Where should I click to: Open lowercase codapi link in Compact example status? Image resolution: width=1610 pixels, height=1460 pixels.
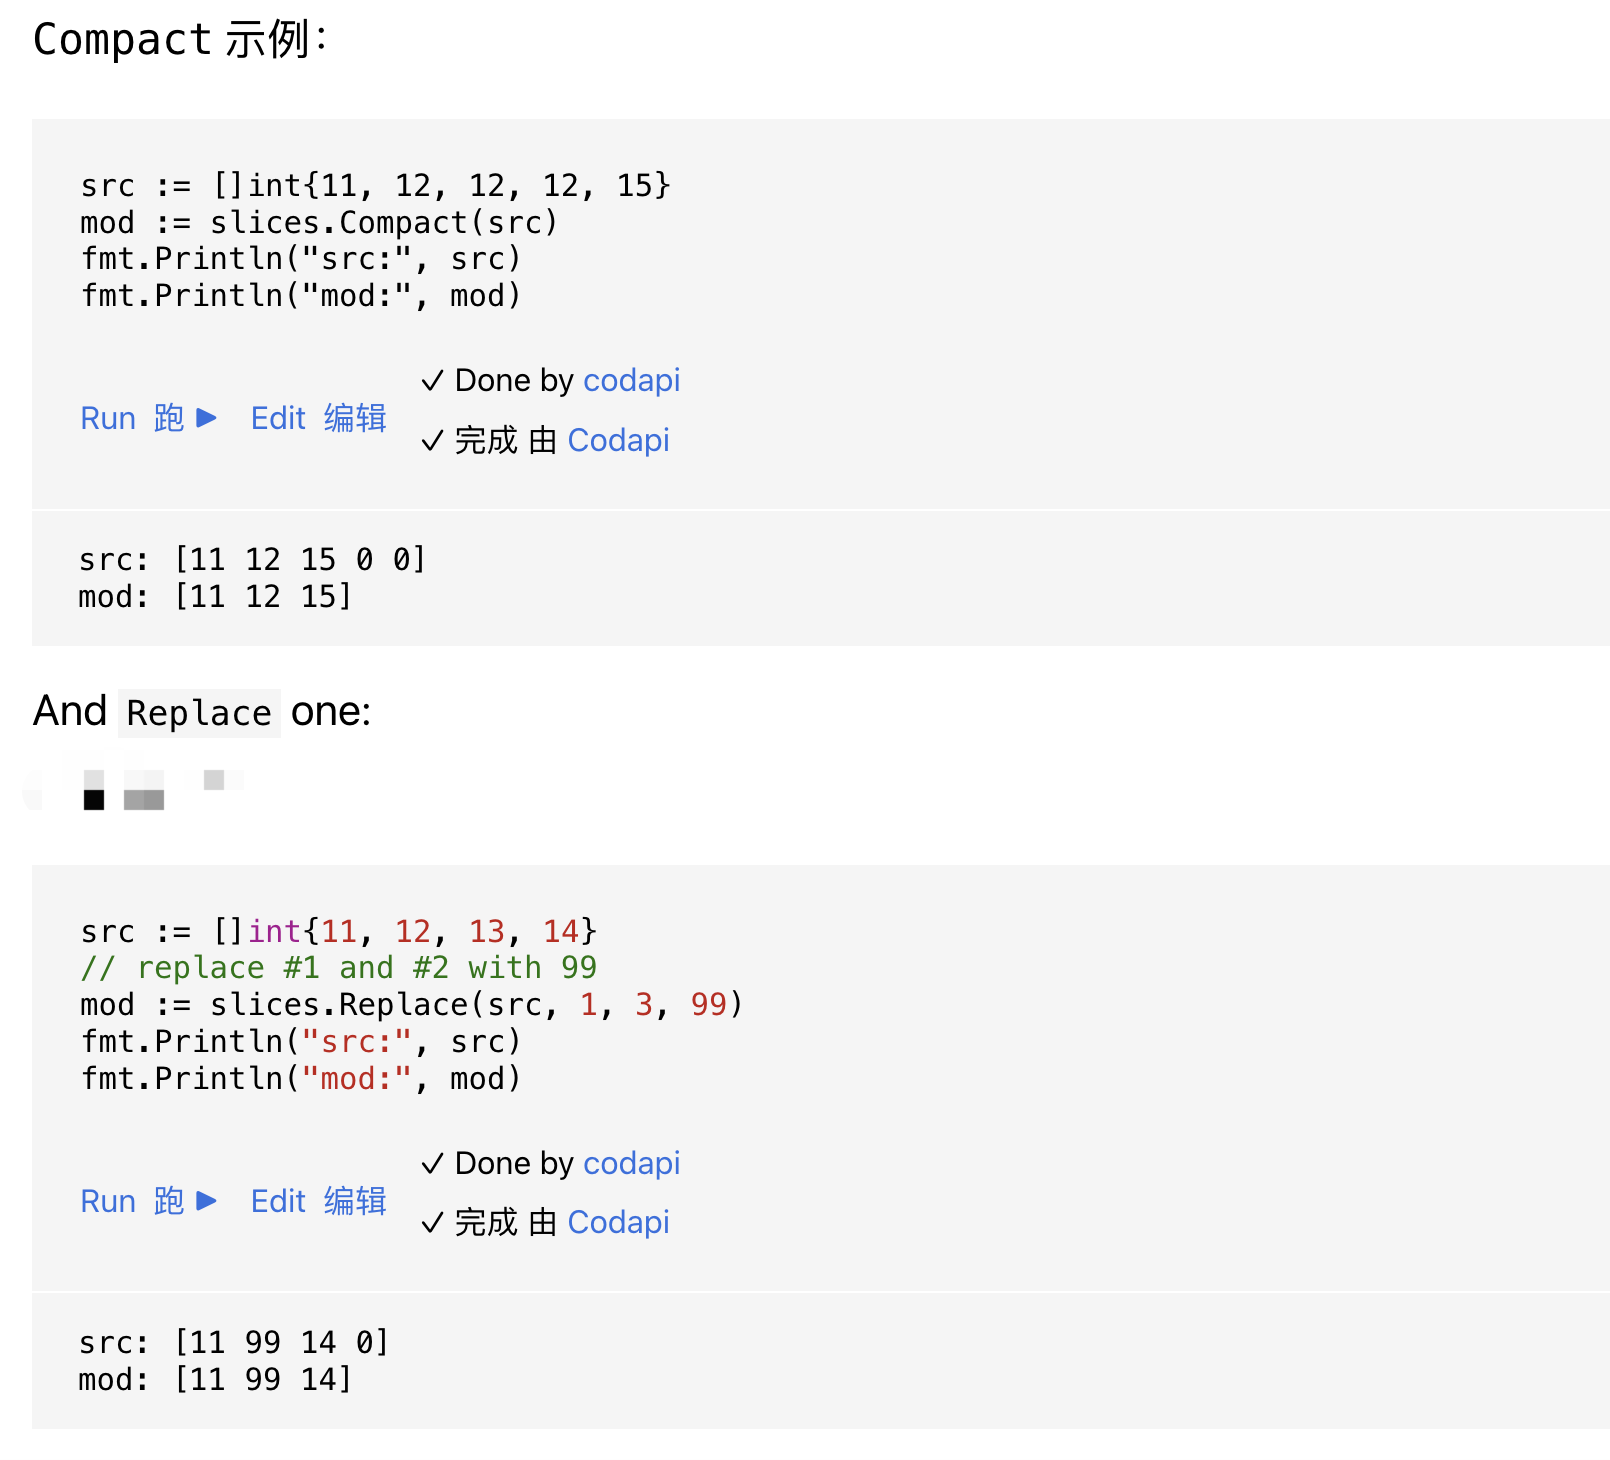tap(631, 380)
